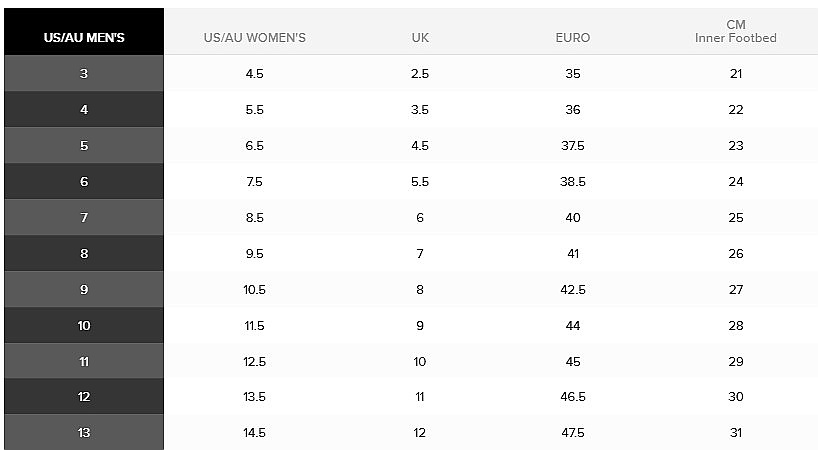
Task: Select UK size 11 cell
Action: click(x=420, y=397)
